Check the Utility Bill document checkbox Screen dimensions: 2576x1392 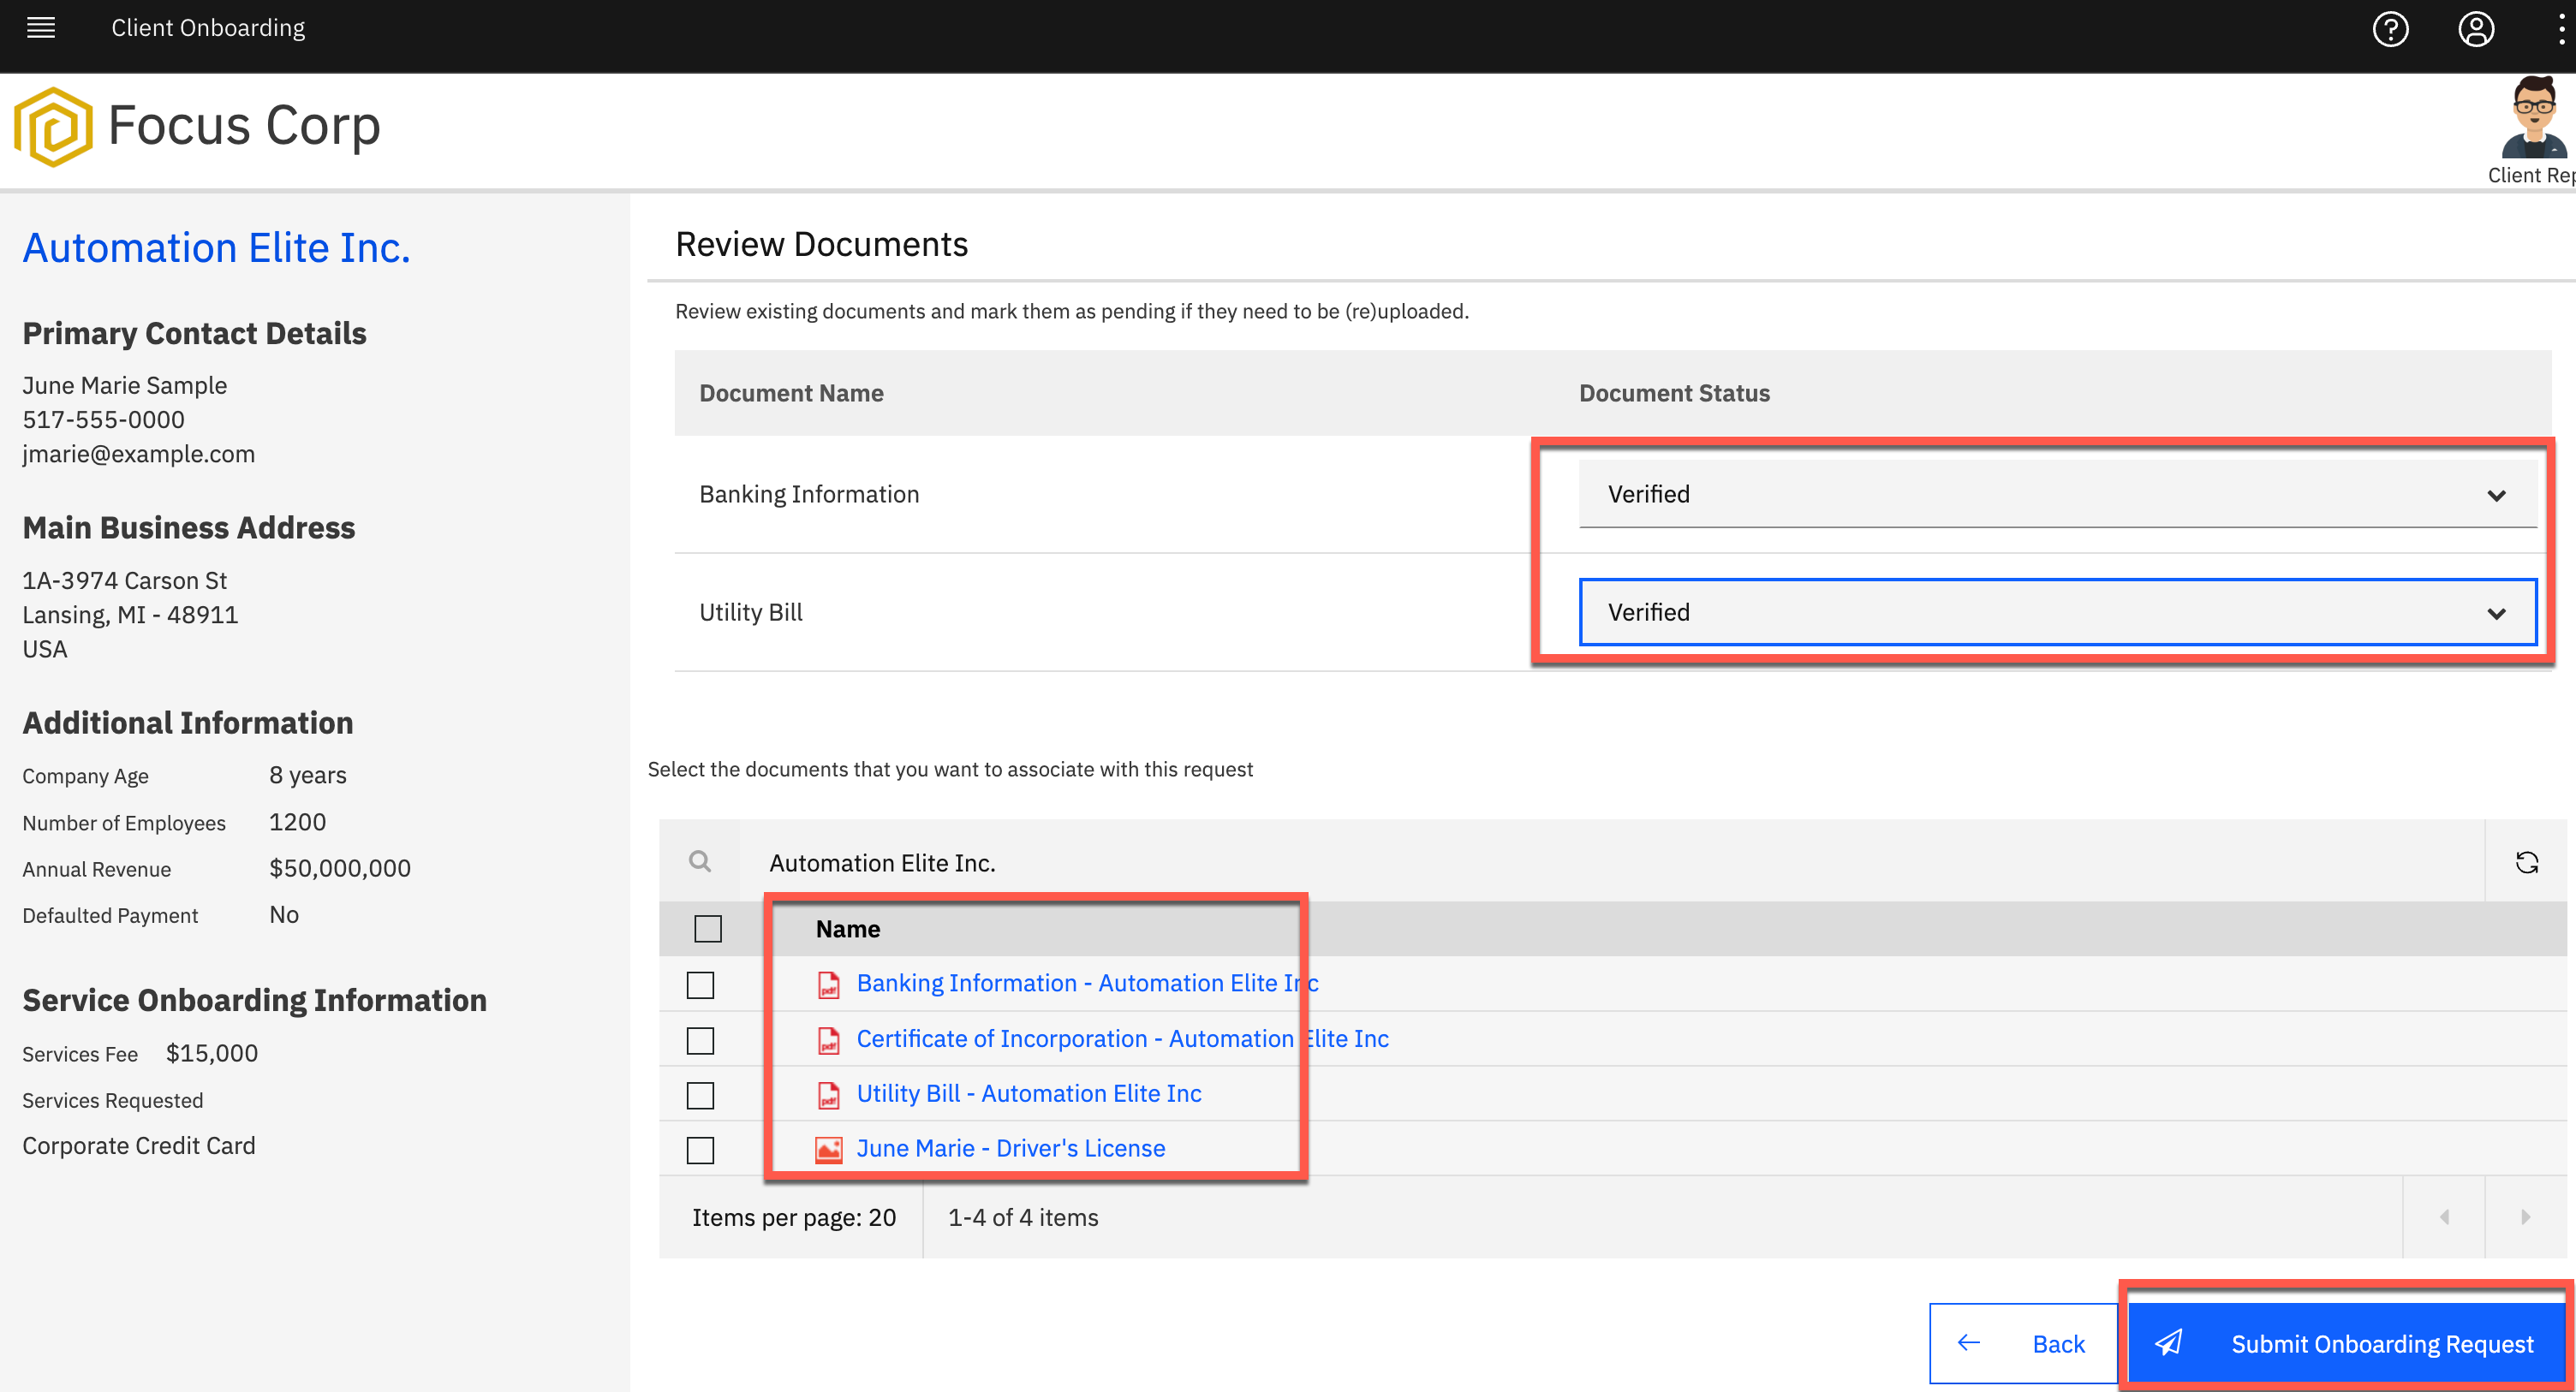point(700,1096)
